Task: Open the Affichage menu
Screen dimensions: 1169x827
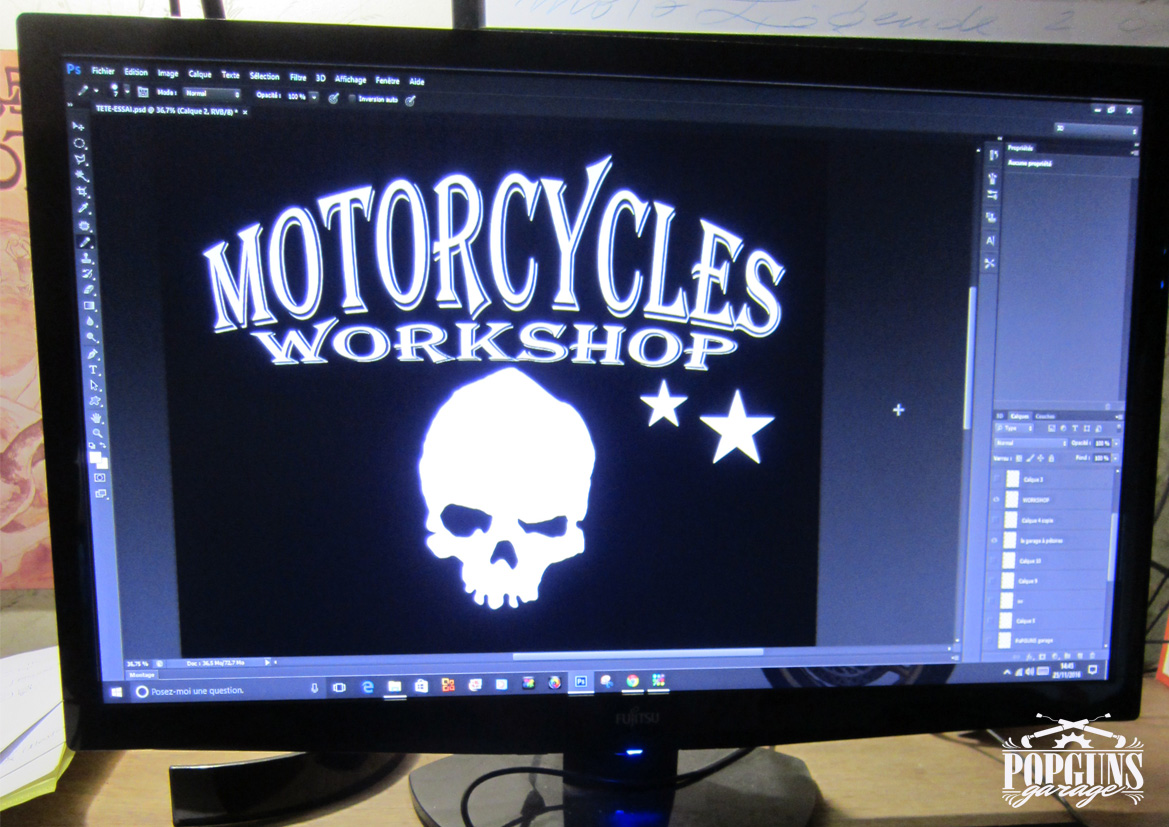Action: pyautogui.click(x=350, y=79)
